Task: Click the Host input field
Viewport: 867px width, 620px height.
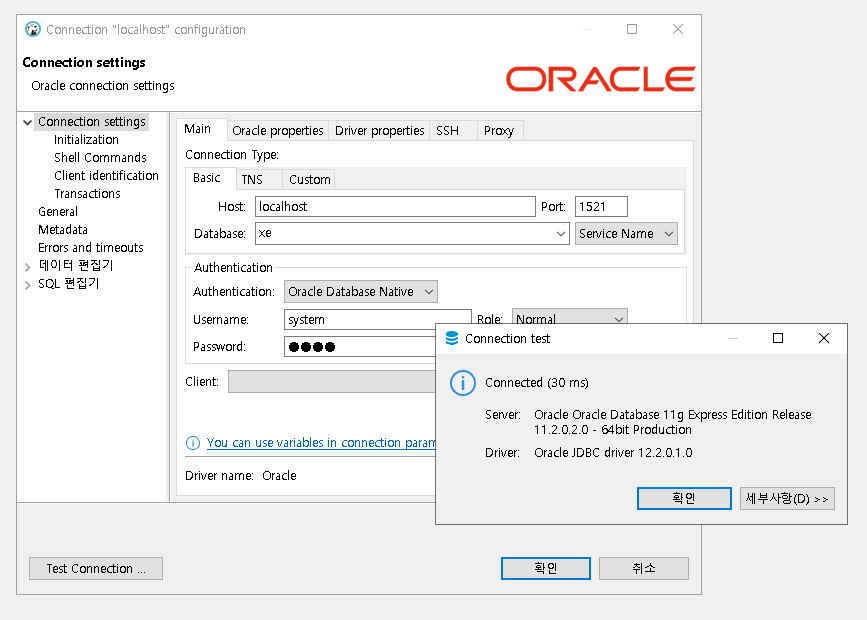Action: [395, 207]
